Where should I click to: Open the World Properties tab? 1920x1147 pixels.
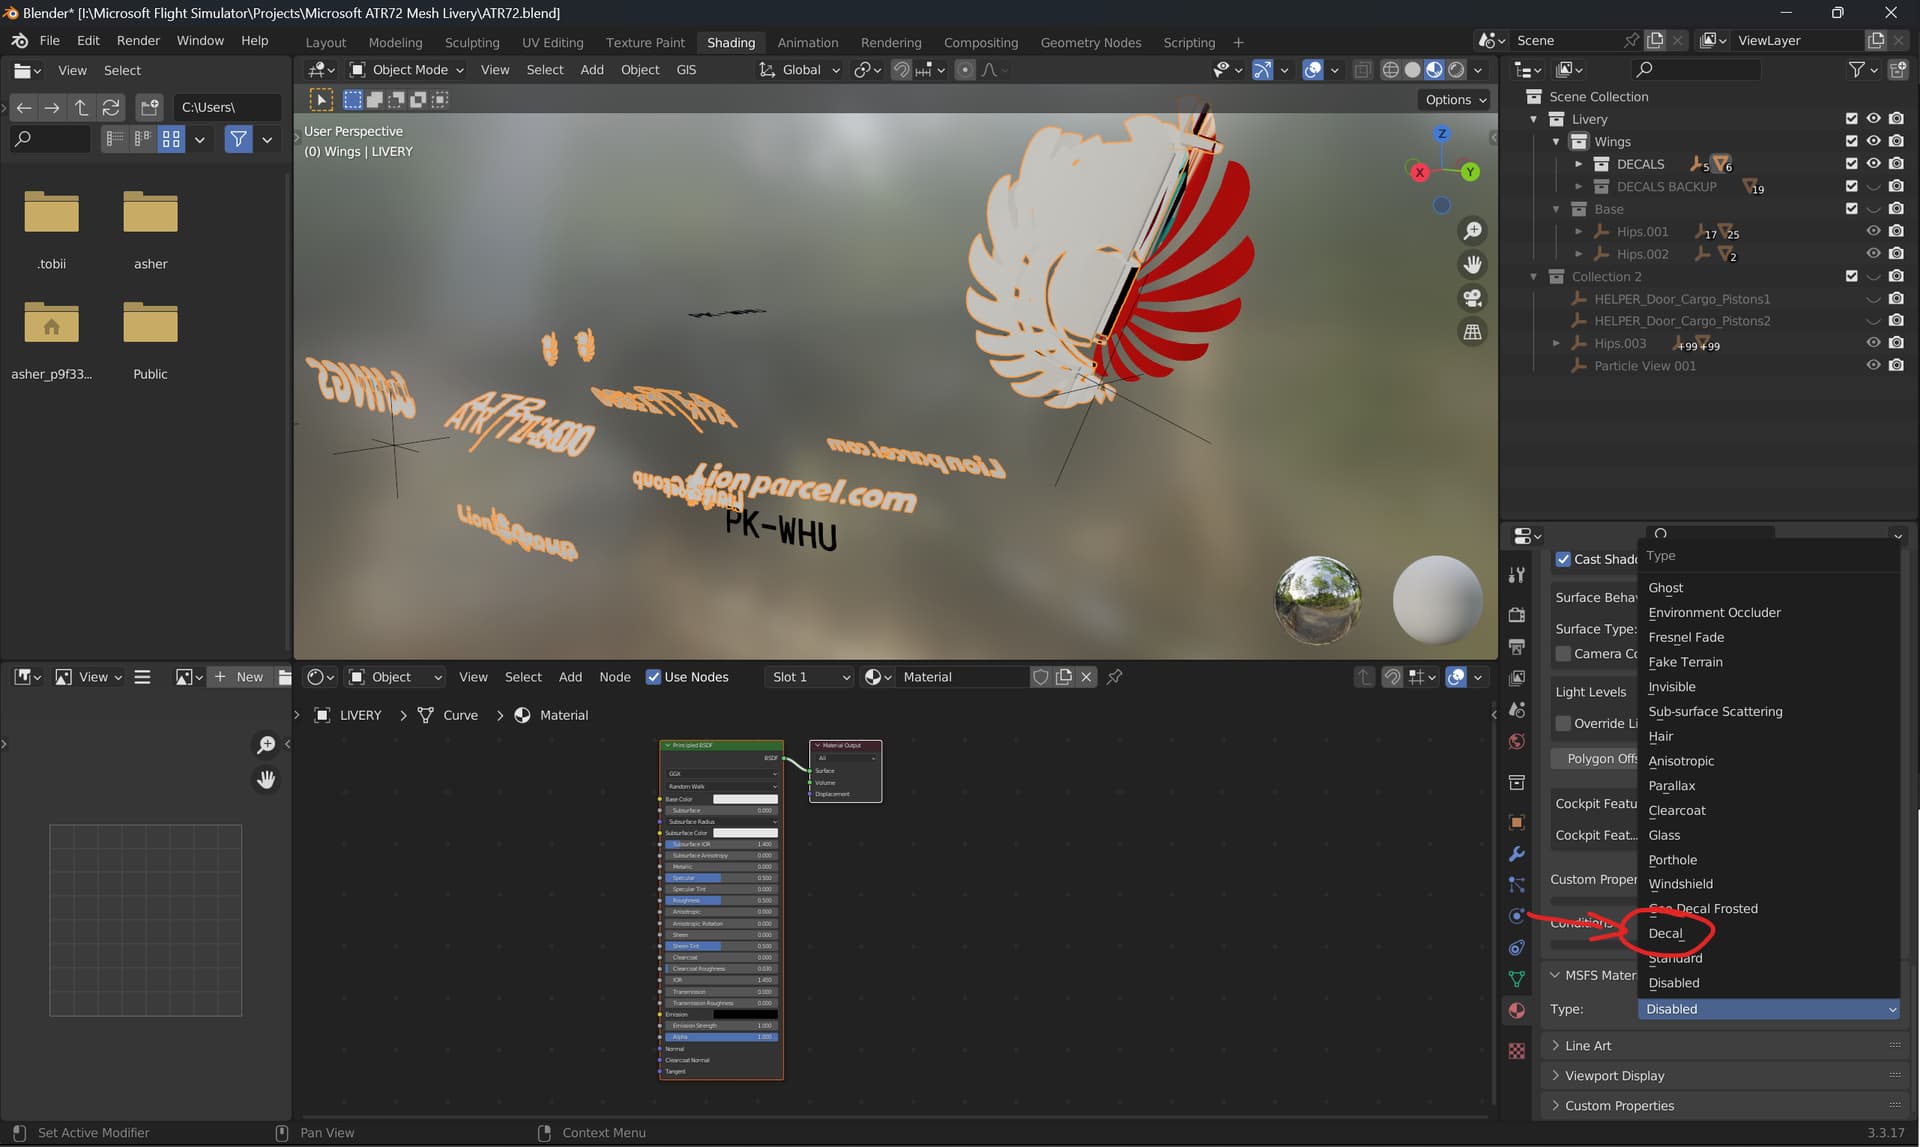pyautogui.click(x=1517, y=741)
